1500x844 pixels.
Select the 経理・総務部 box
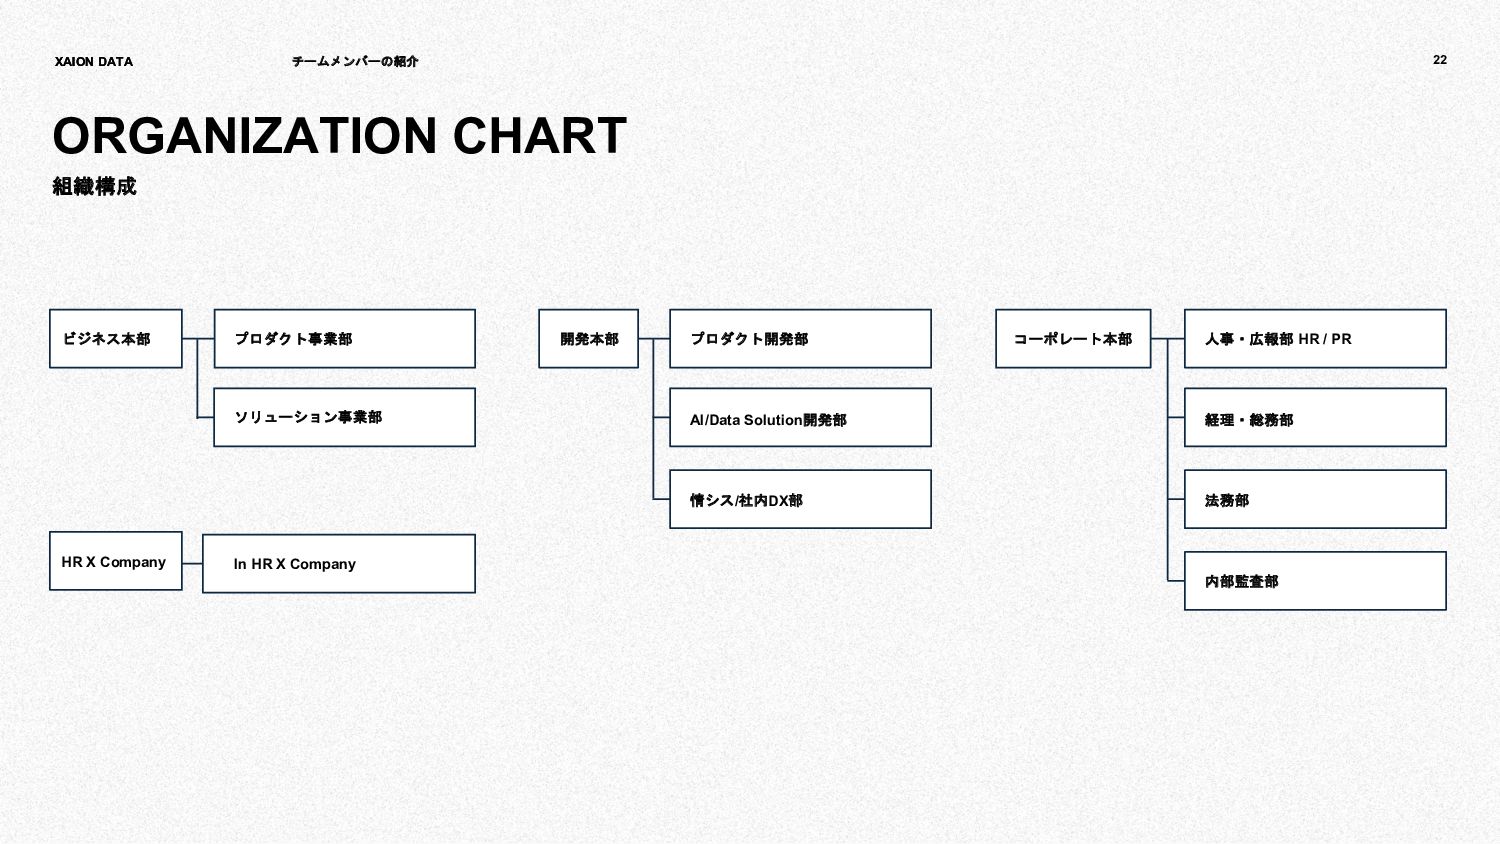coord(1315,418)
